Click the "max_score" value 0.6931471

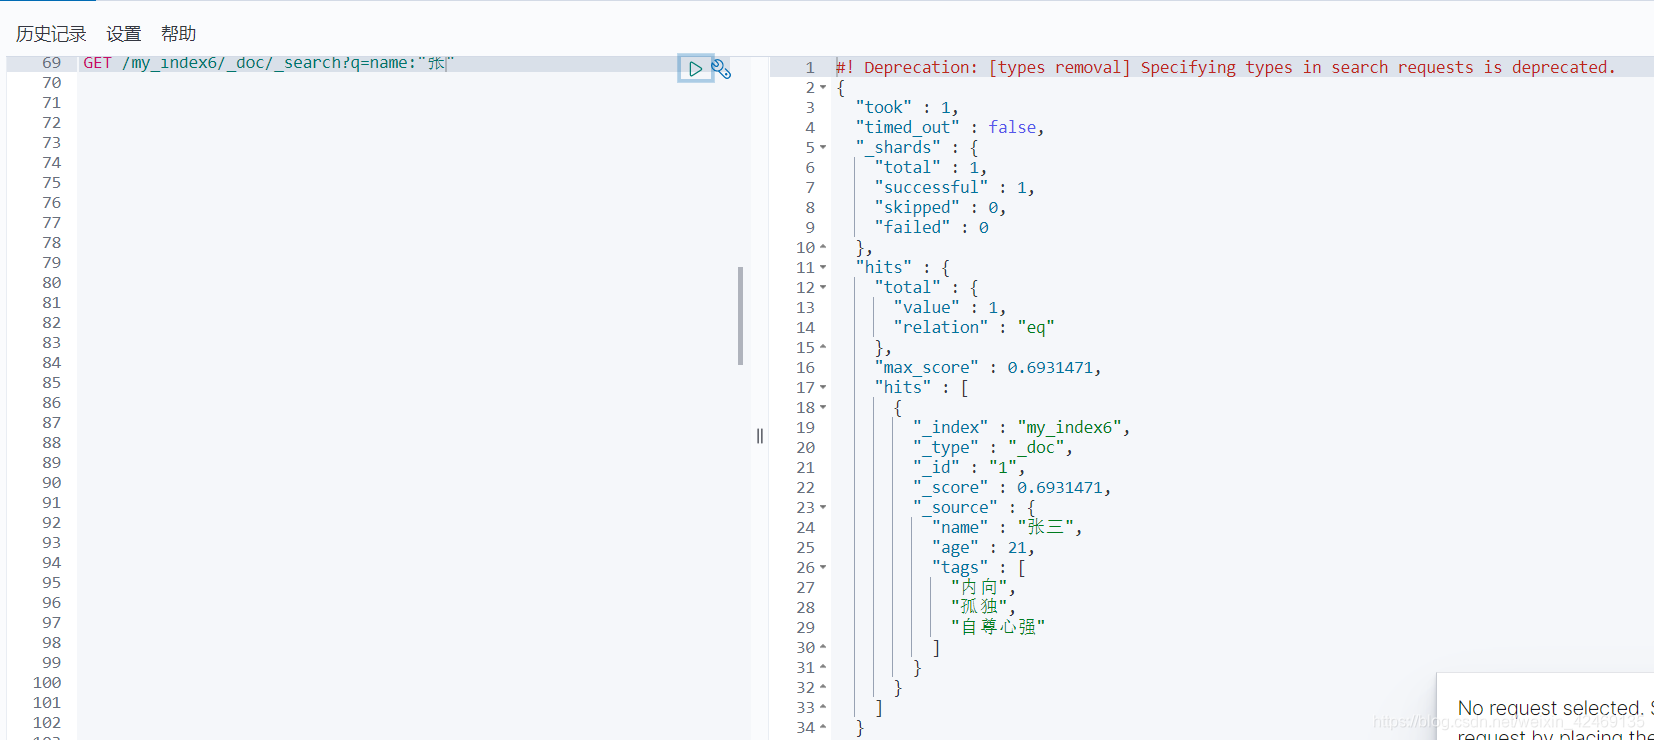1050,367
